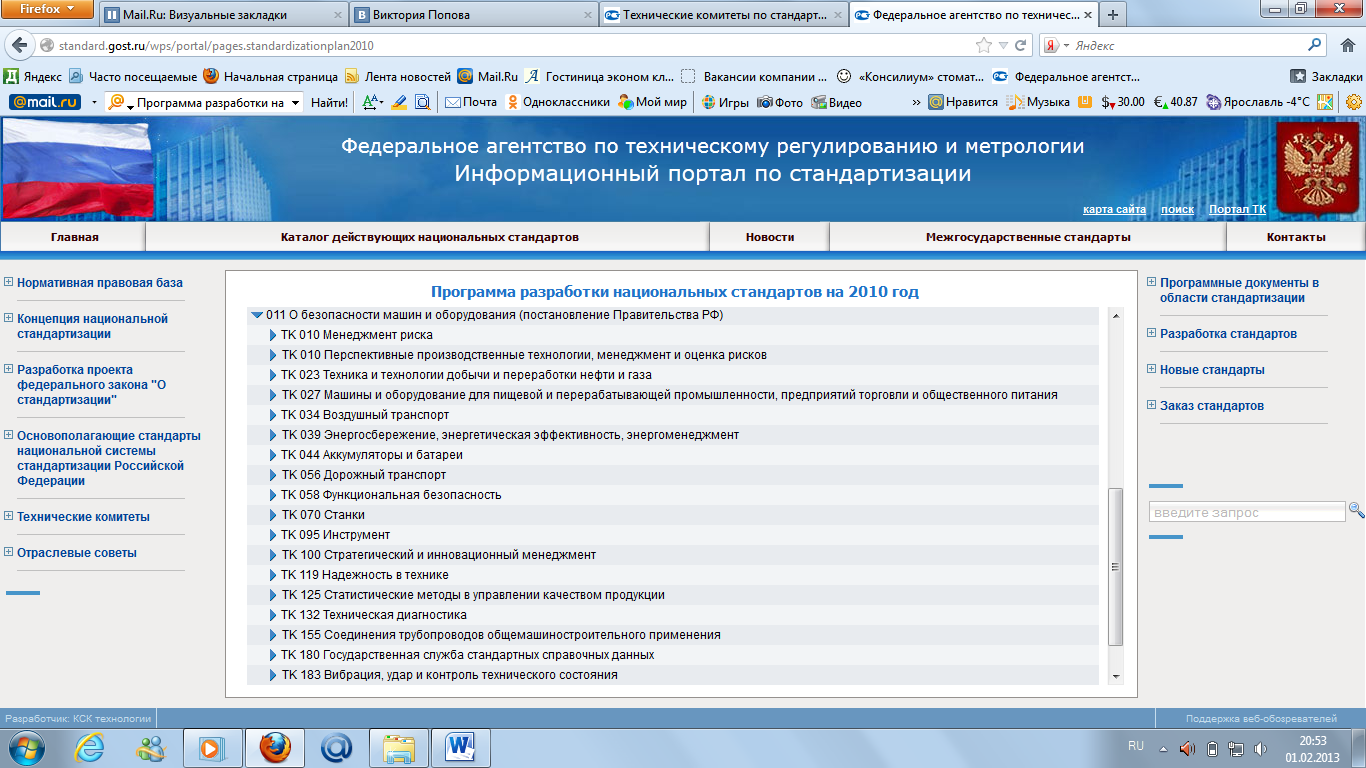The image size is (1366, 768).
Task: Click the Нравится toolbar button
Action: [962, 102]
